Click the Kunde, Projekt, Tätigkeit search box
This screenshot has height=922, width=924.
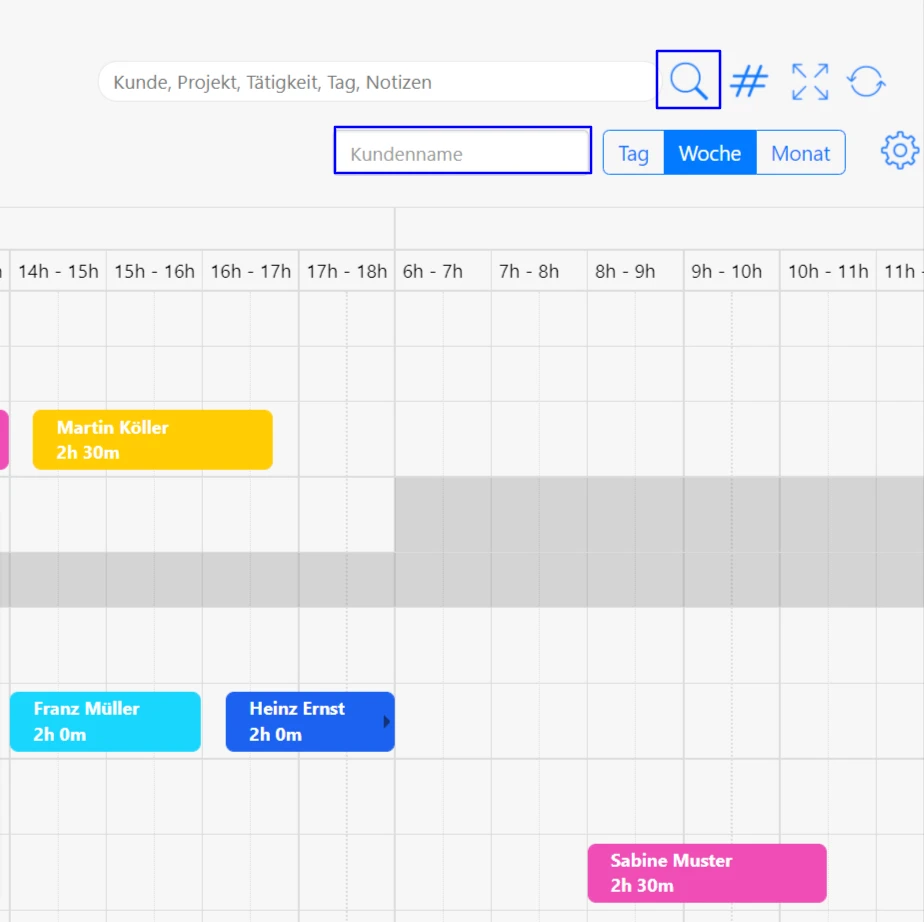(x=380, y=82)
